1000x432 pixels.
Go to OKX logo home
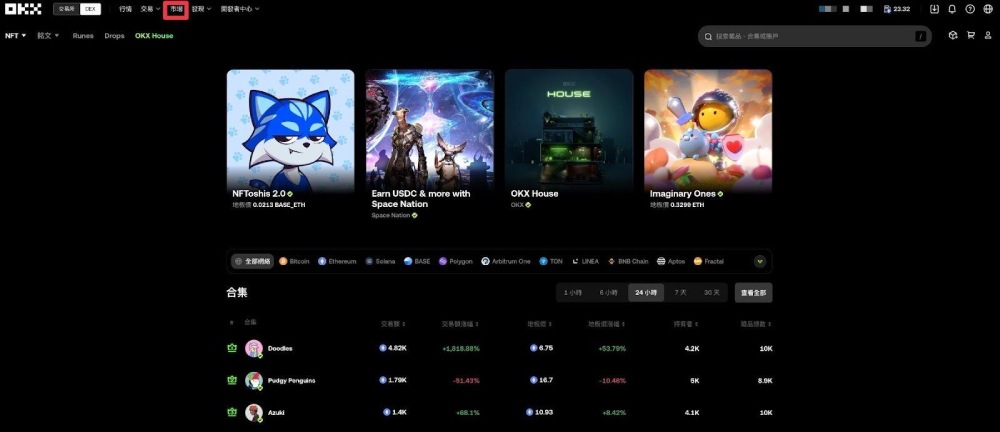(x=24, y=9)
